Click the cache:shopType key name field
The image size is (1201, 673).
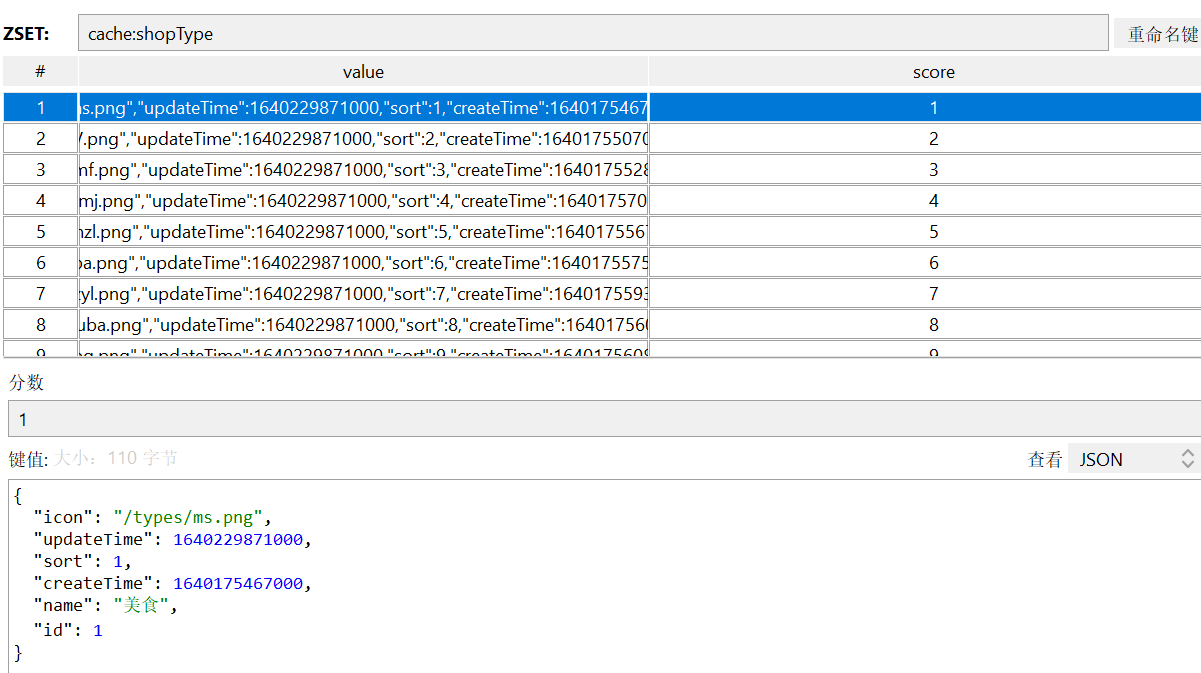coord(593,33)
